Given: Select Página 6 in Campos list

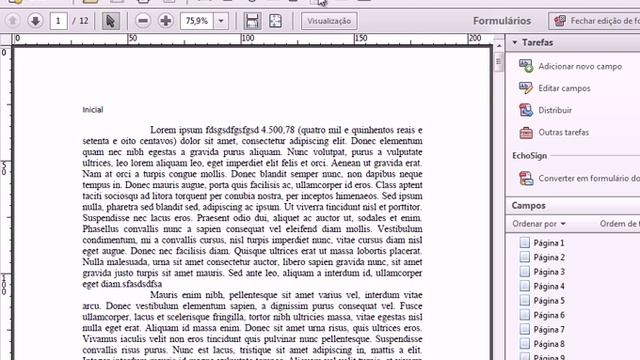Looking at the screenshot, I should (549, 315).
